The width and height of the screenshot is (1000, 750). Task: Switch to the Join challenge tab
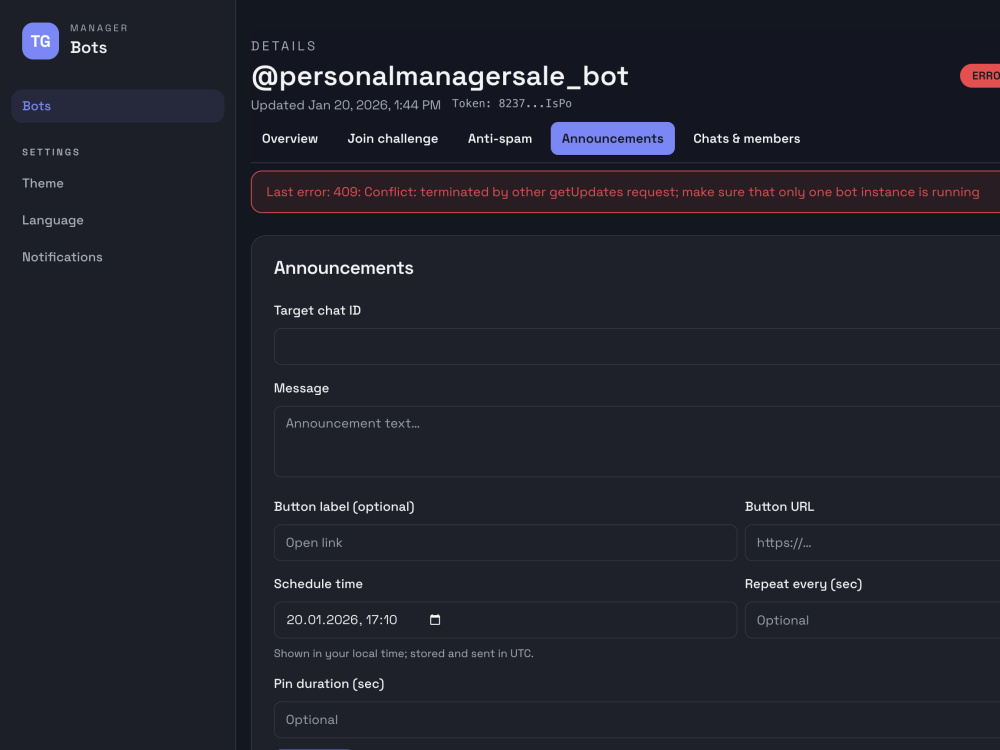coord(393,138)
